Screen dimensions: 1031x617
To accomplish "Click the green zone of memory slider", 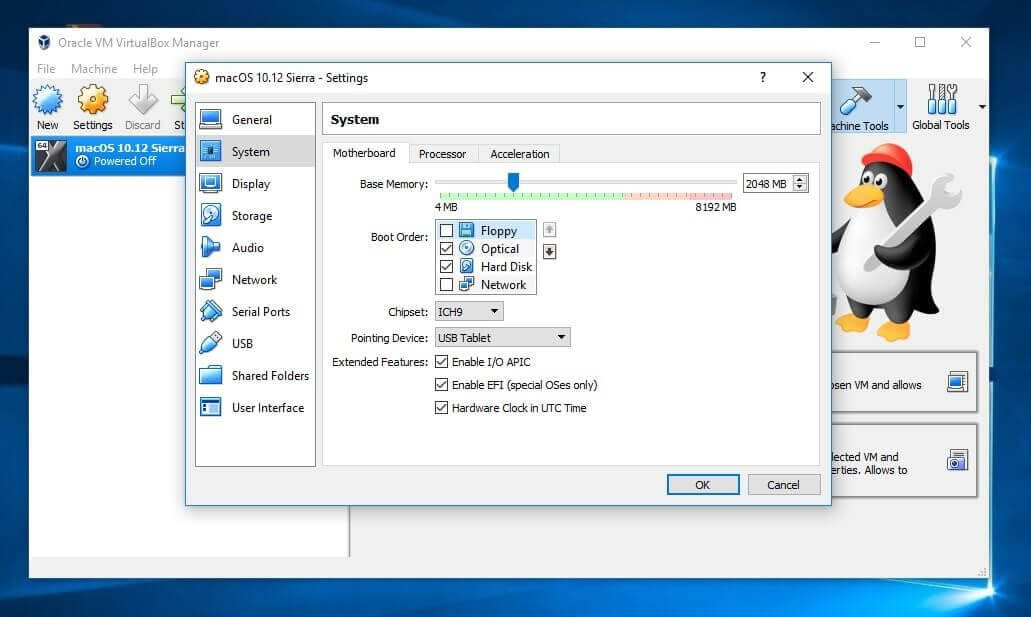I will click(x=531, y=196).
